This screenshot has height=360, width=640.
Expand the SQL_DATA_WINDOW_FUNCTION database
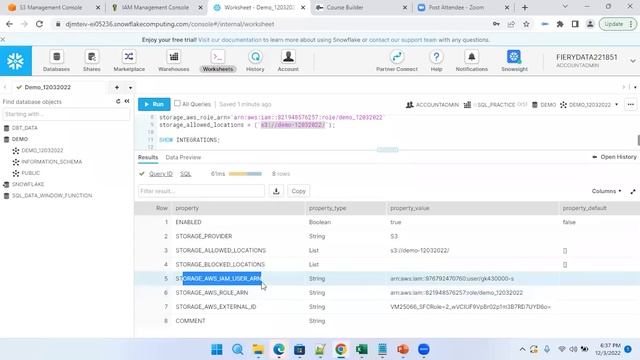point(52,196)
